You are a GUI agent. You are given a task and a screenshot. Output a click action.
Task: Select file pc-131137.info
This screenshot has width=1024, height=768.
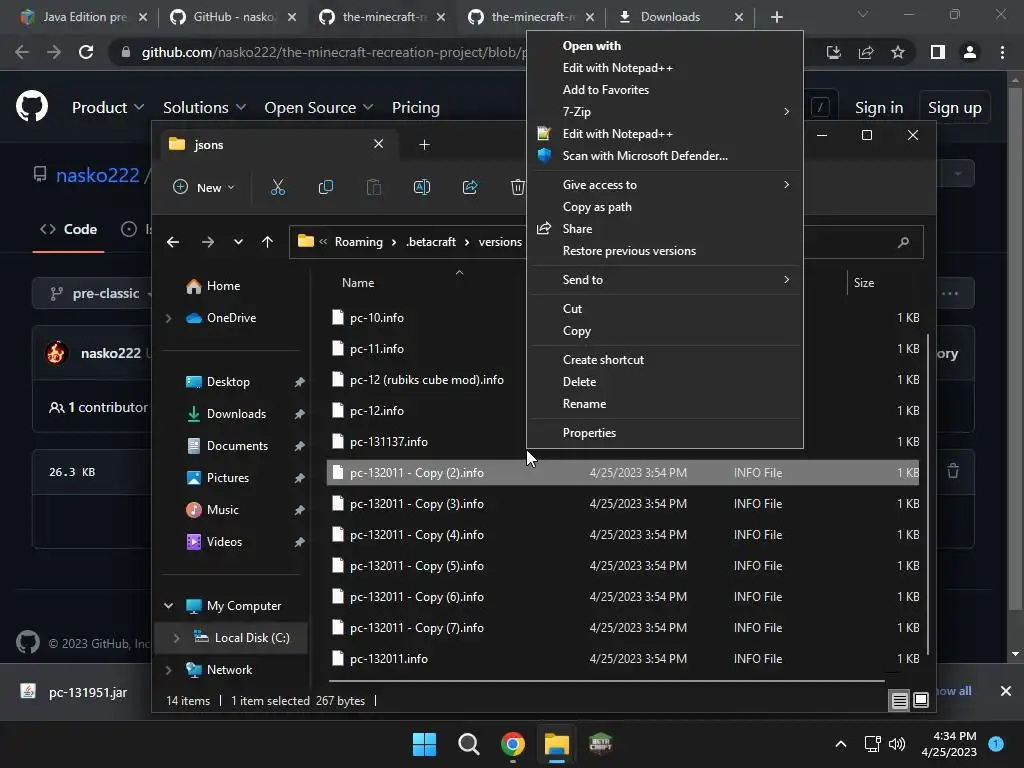pyautogui.click(x=389, y=442)
